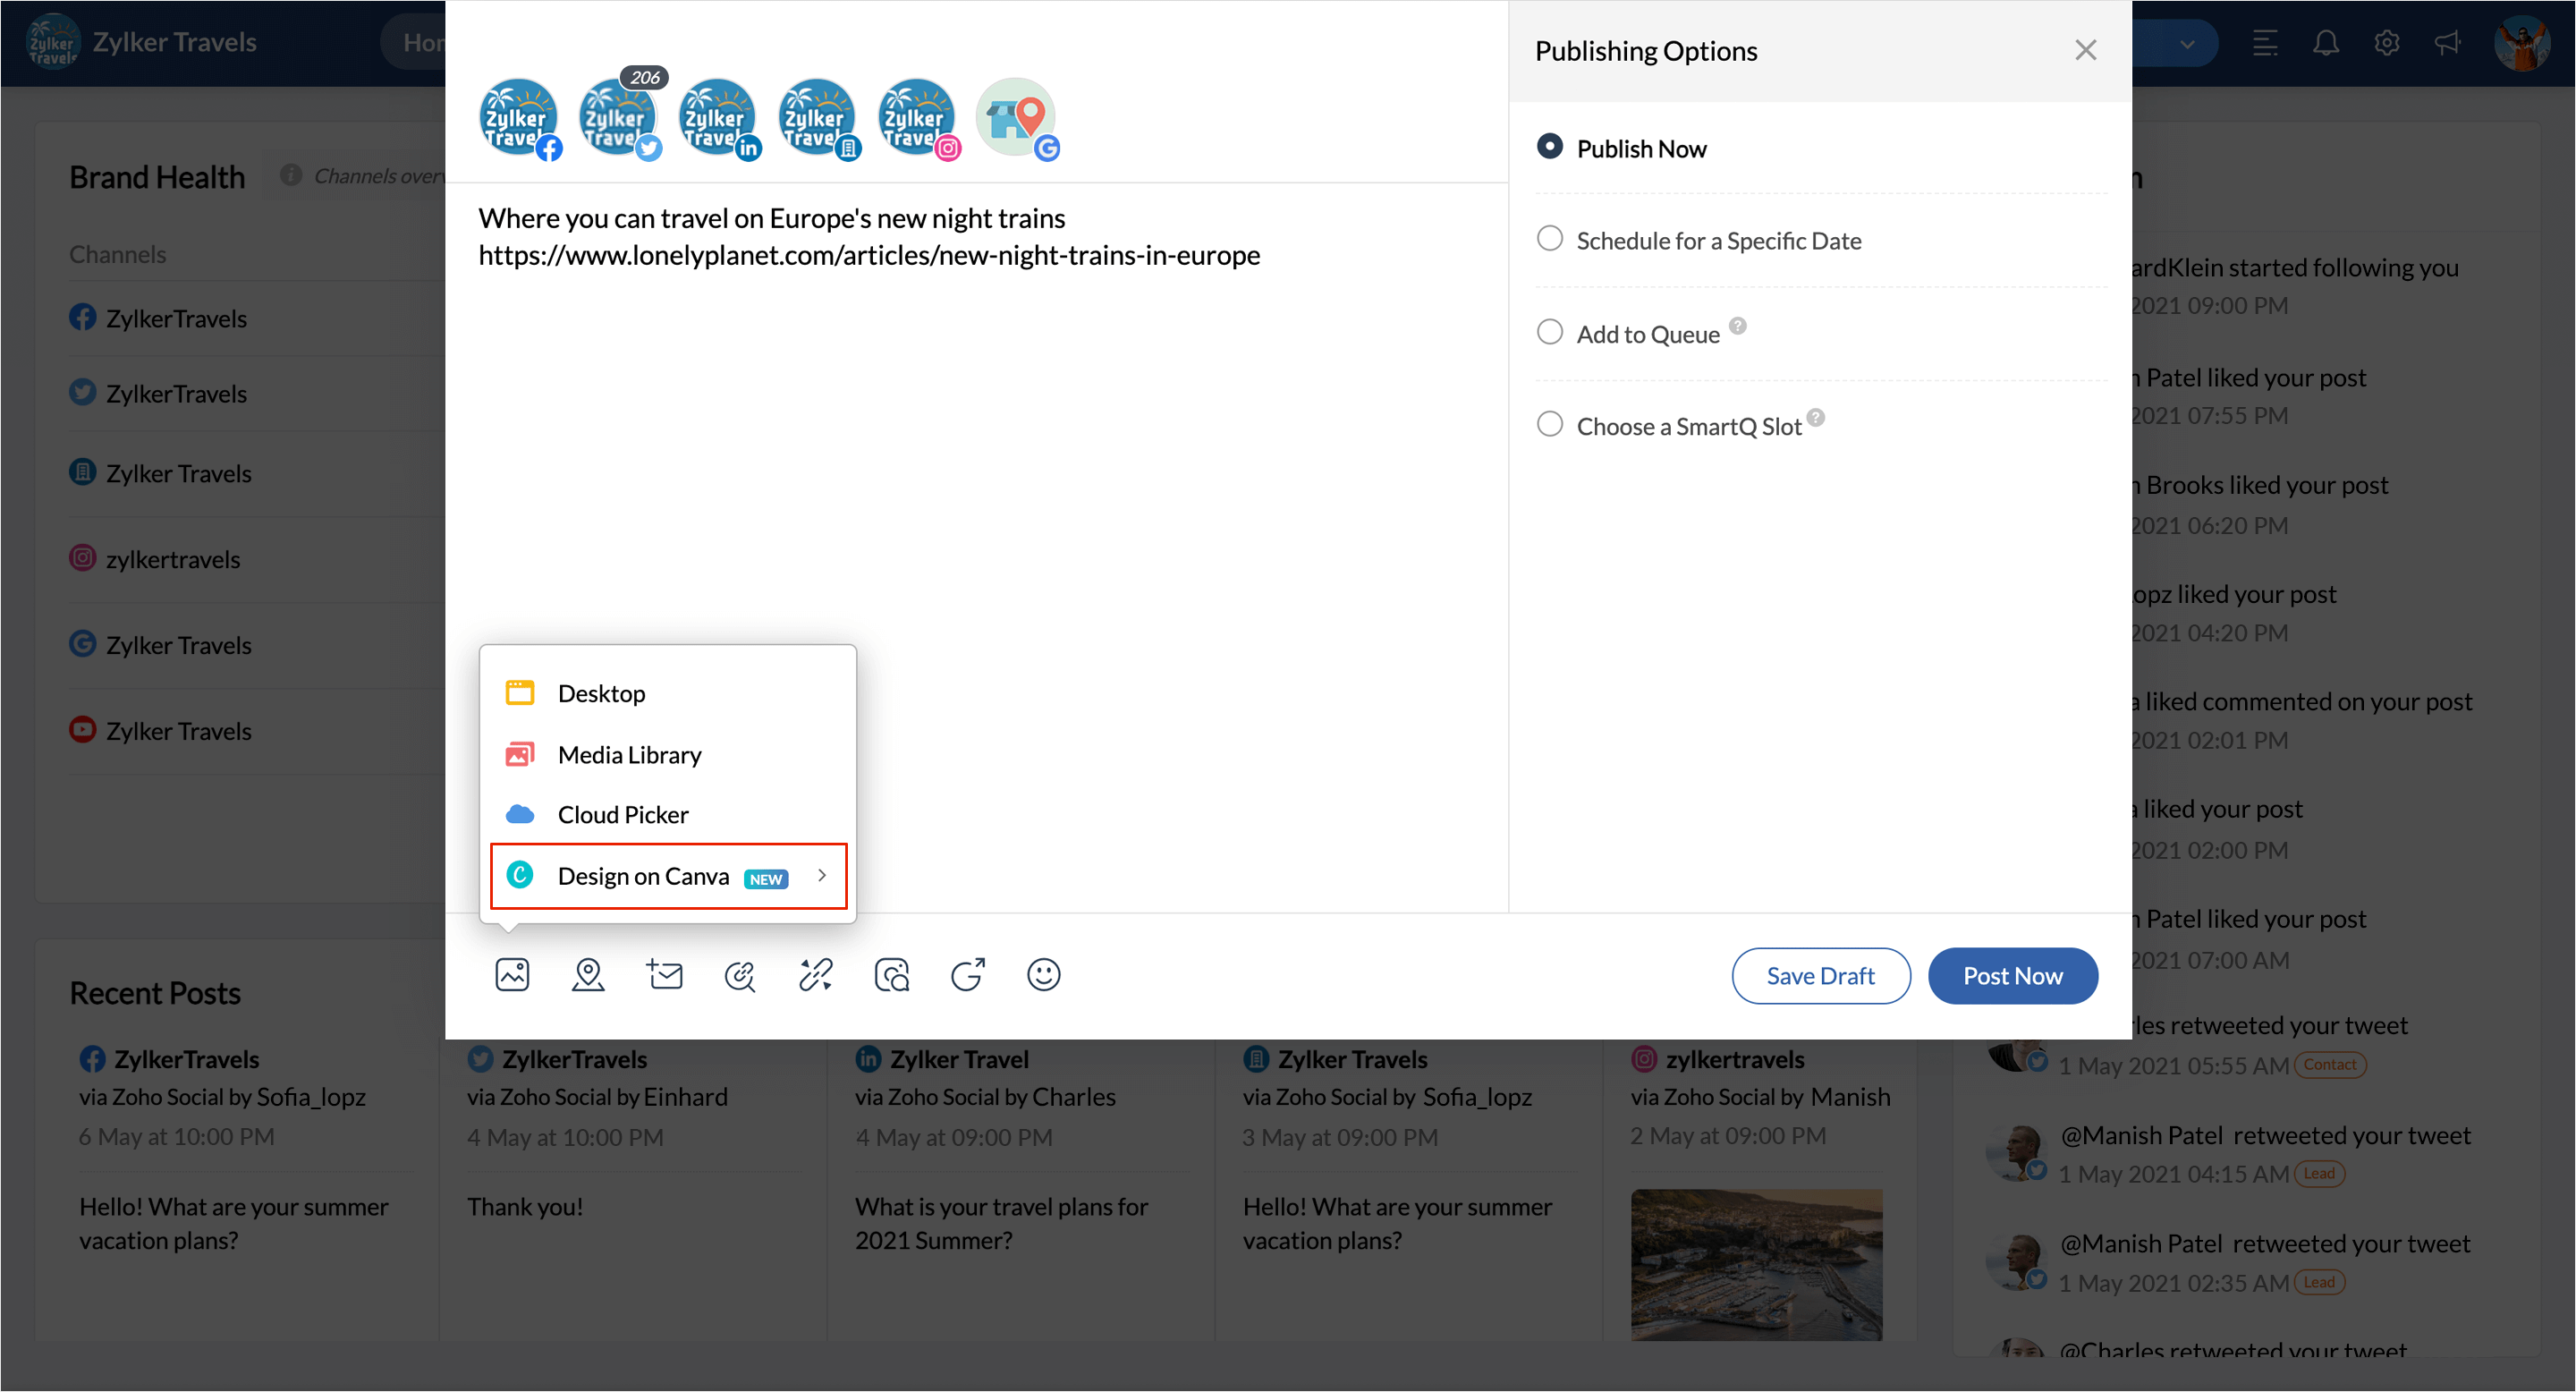Choose a SmartQ Slot radio option

pyautogui.click(x=1550, y=424)
